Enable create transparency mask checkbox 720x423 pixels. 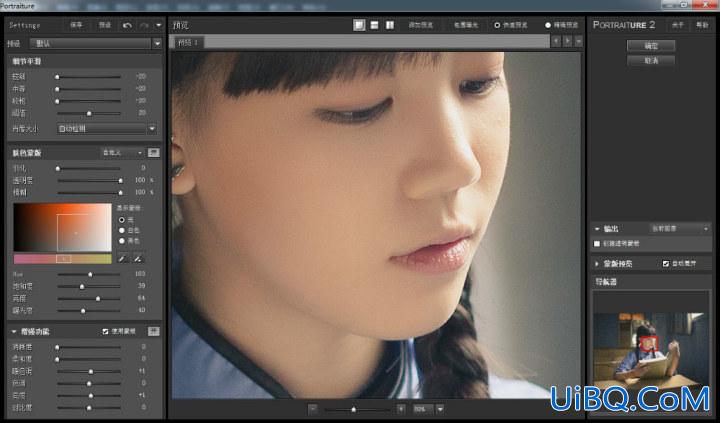pos(597,243)
